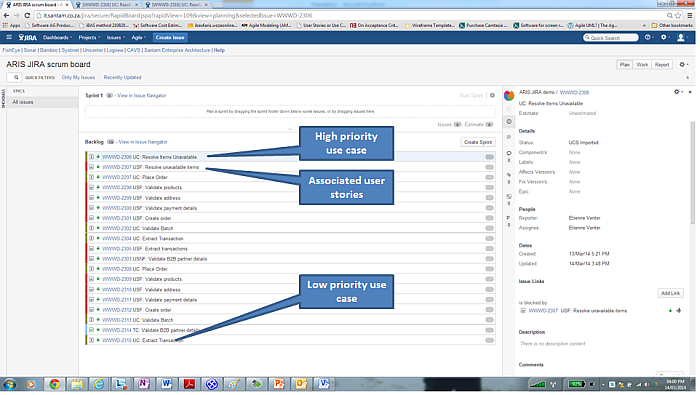This screenshot has width=700, height=395.
Task: Open the help question-mark icon menu
Action: pyautogui.click(x=648, y=37)
